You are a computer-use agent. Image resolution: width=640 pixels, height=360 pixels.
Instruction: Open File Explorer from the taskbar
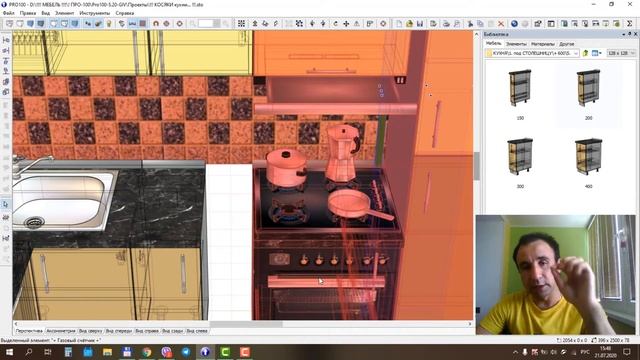click(x=107, y=352)
